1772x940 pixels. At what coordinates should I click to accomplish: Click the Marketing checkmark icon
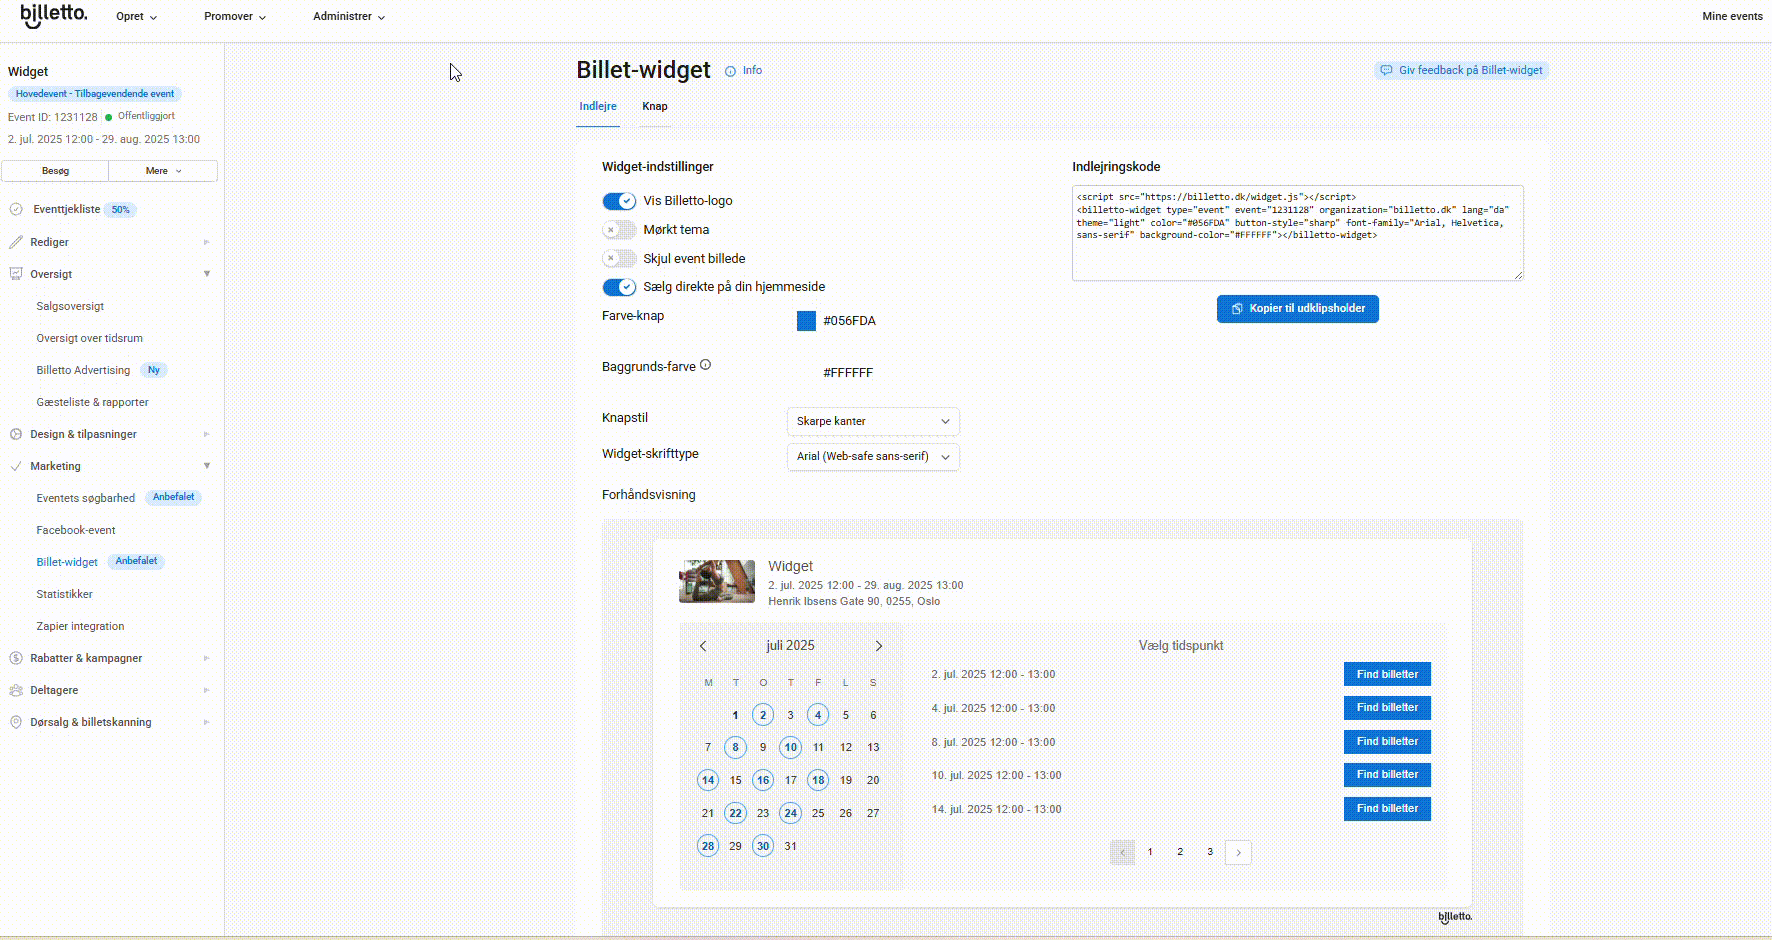(16, 466)
